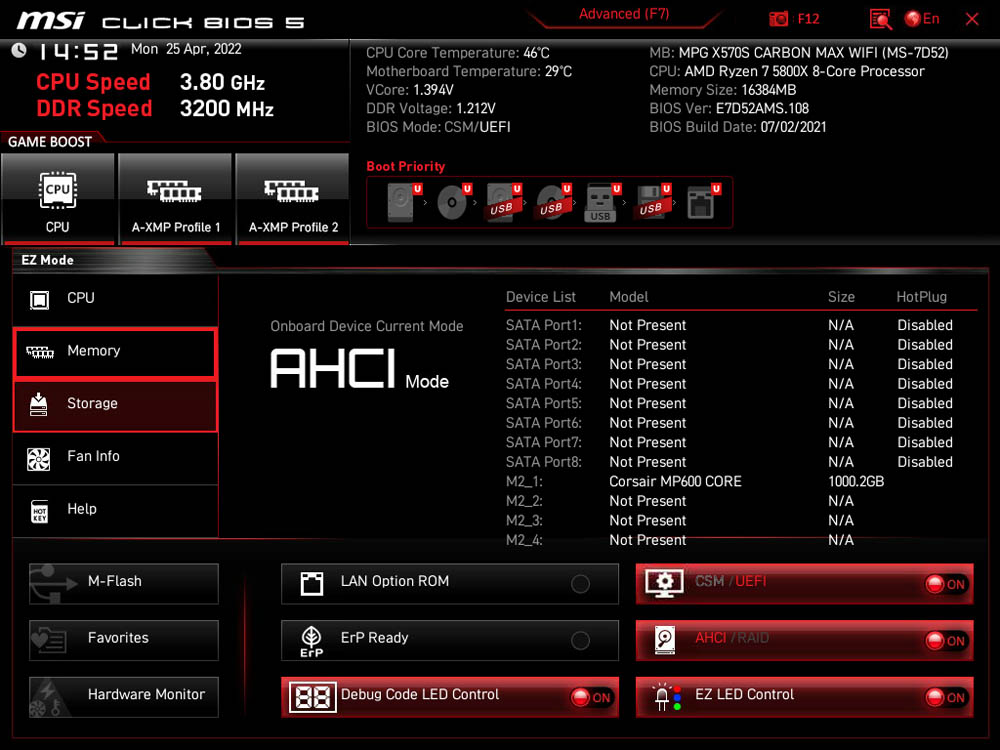Screen dimensions: 1000x750
Task: Click the Model column header
Action: pyautogui.click(x=629, y=297)
